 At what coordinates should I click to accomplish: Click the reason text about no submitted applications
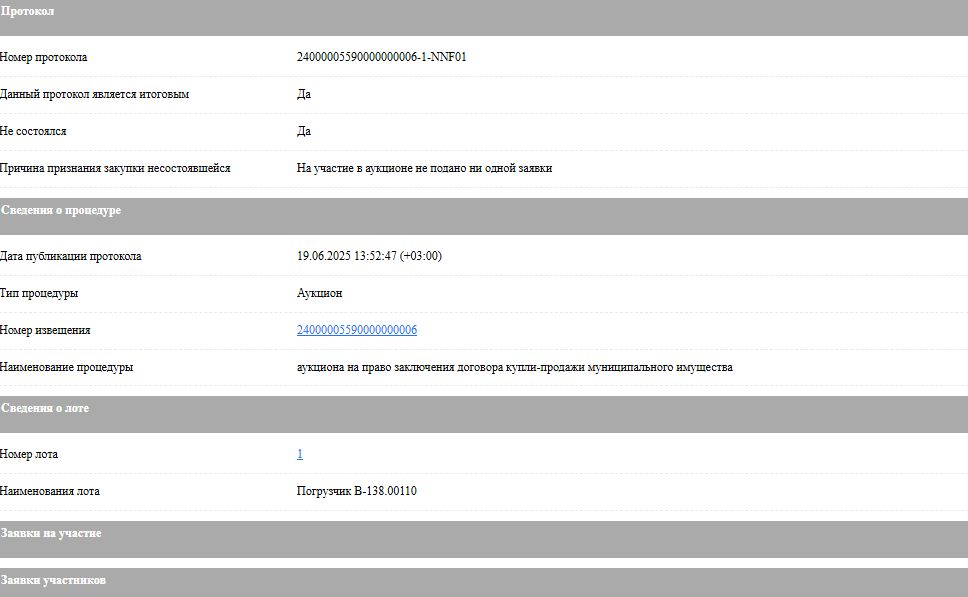pyautogui.click(x=424, y=168)
